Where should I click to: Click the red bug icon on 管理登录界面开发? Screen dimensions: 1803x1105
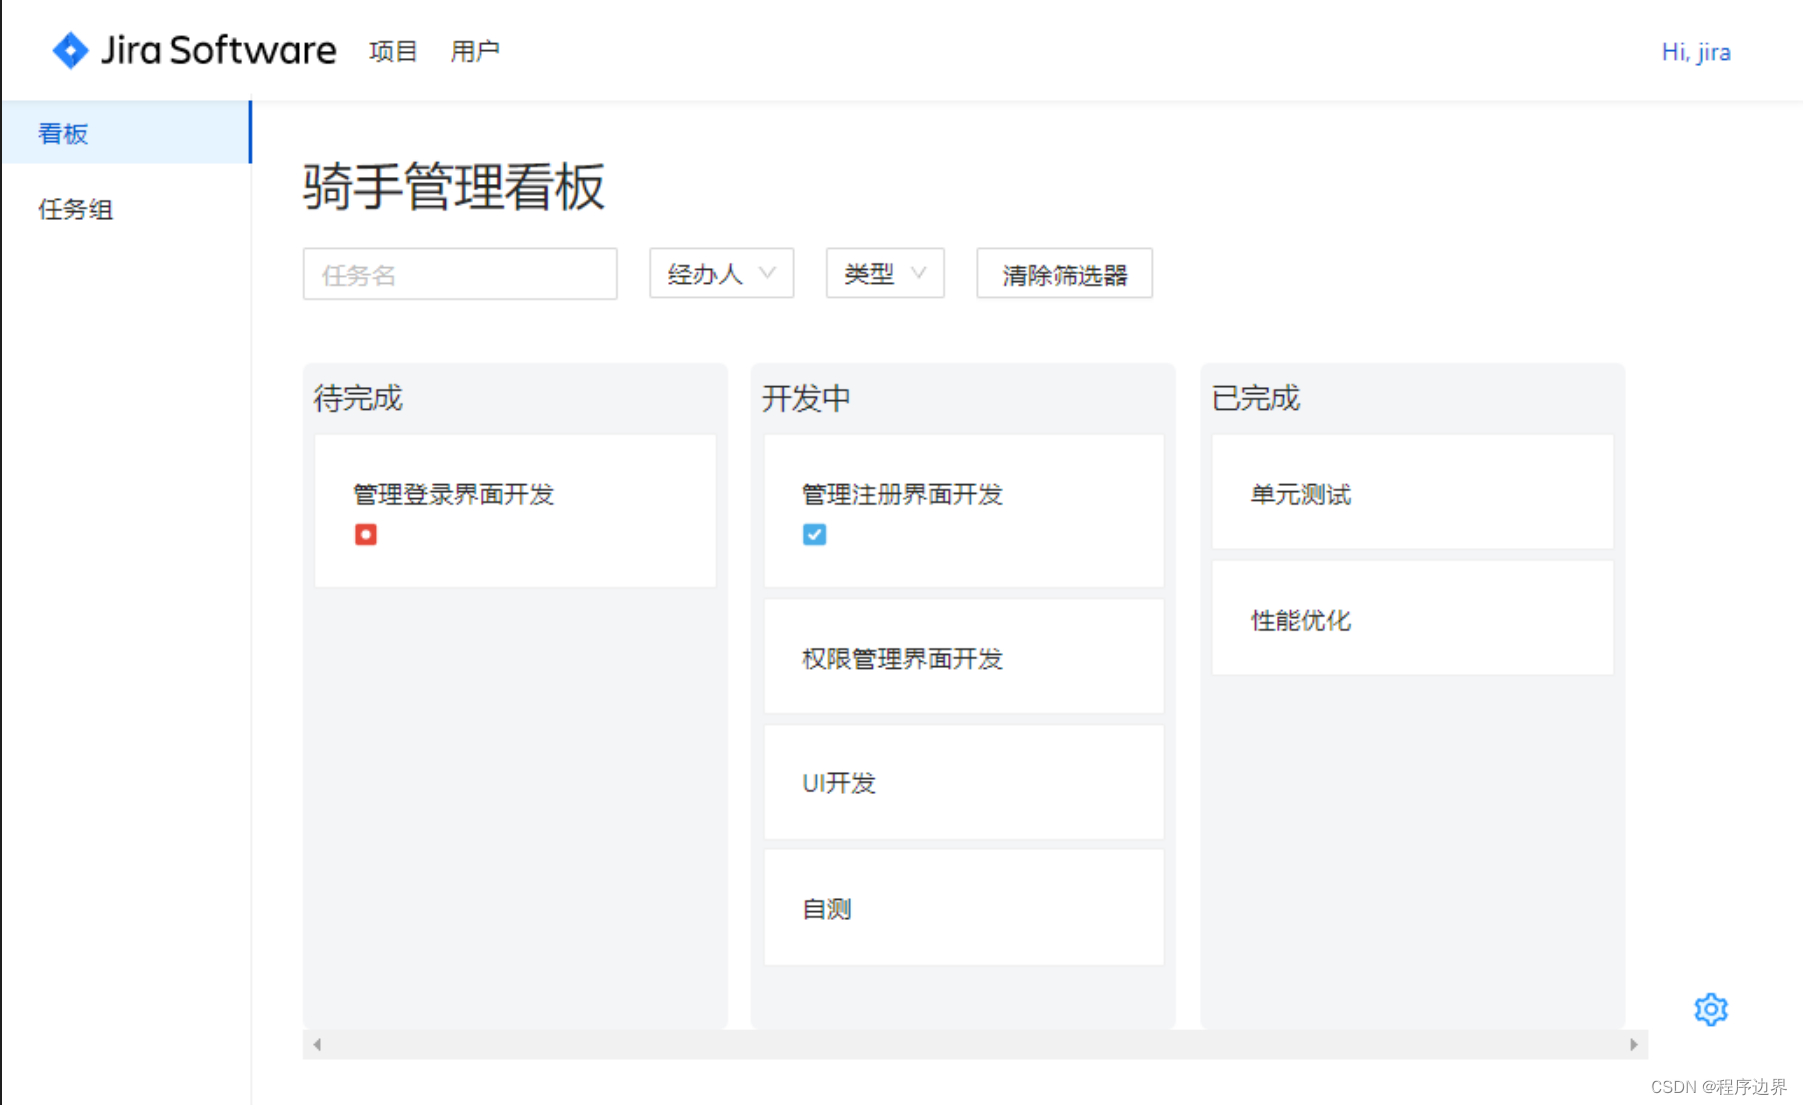(366, 535)
